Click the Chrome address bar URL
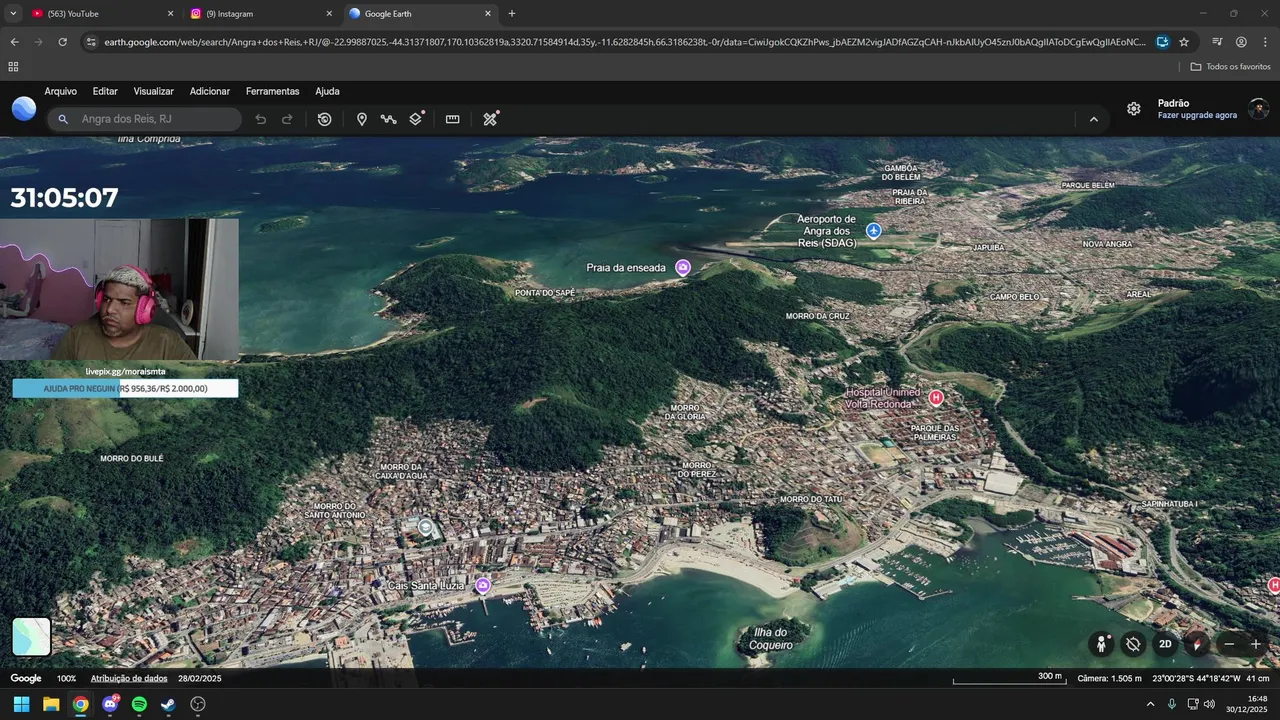This screenshot has width=1280, height=720. coord(625,42)
